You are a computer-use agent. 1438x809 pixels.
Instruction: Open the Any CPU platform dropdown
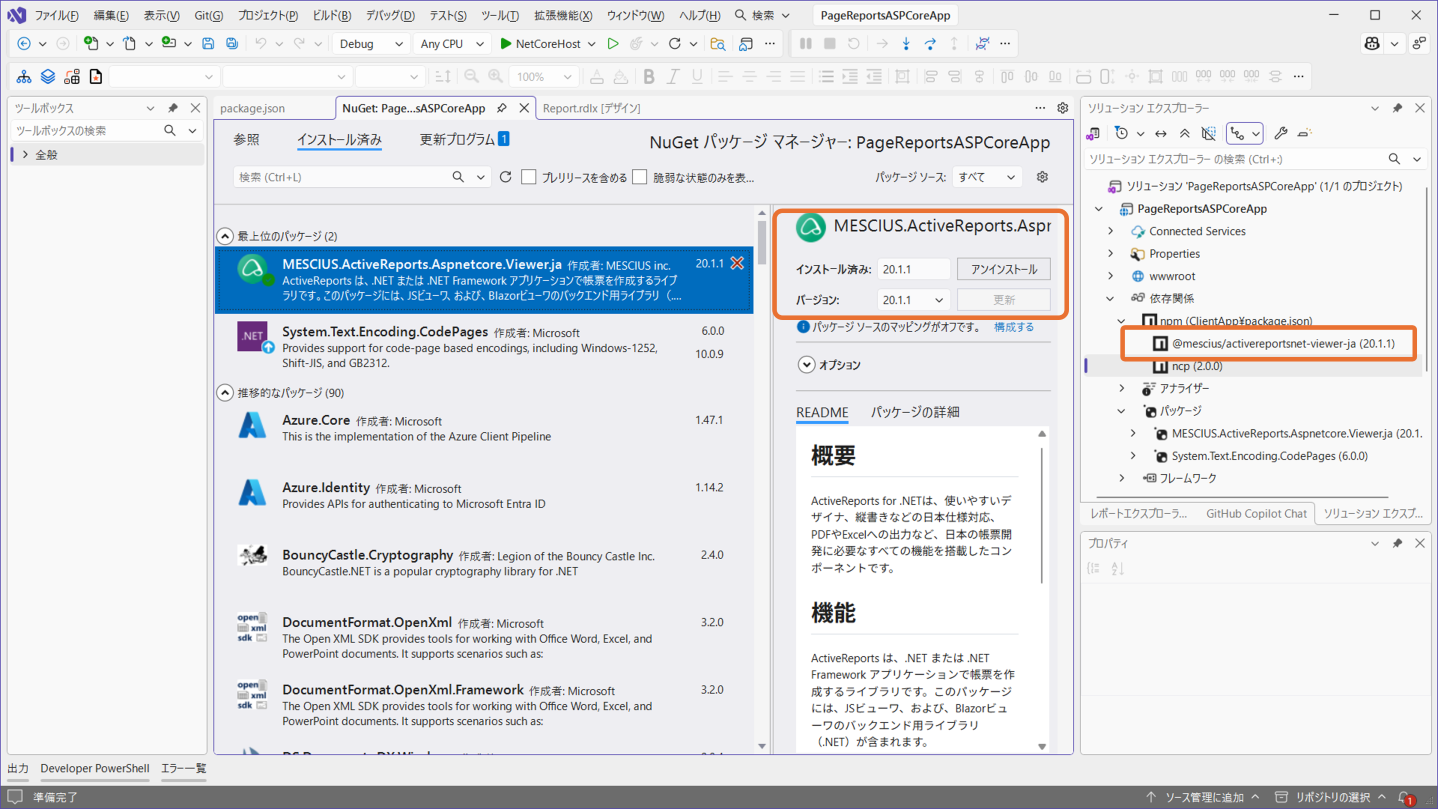point(451,44)
